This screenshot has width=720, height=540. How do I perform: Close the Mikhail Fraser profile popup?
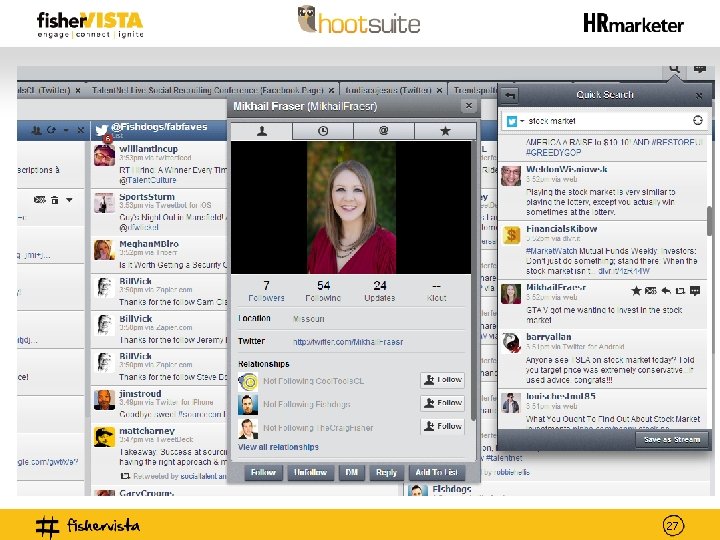tap(468, 106)
